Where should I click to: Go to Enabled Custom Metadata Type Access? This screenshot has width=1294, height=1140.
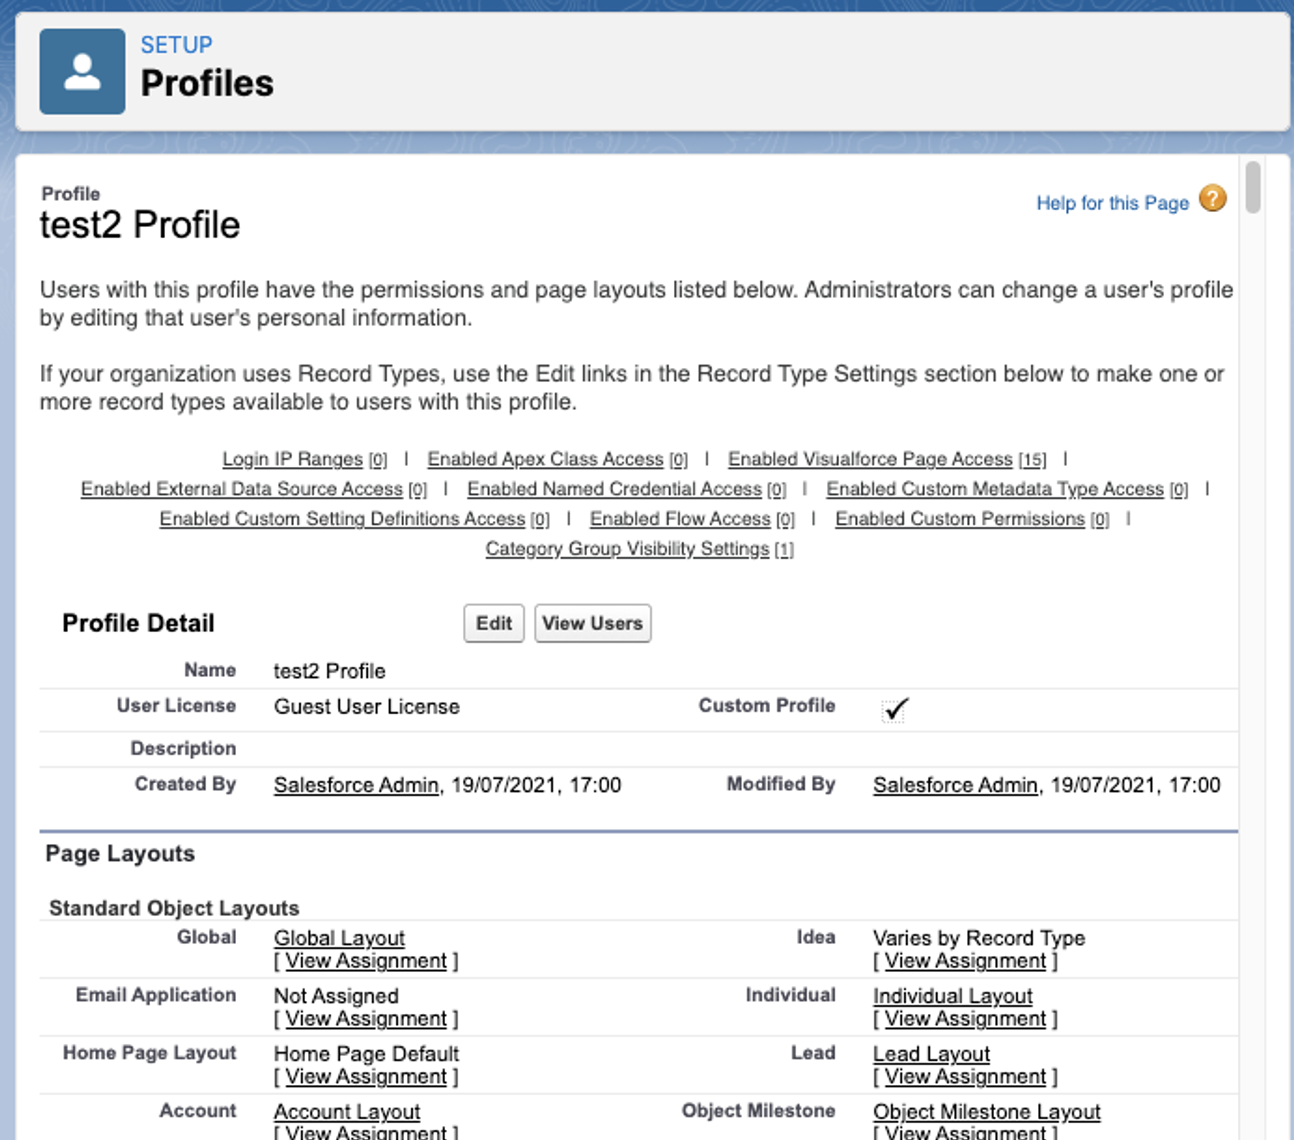994,489
